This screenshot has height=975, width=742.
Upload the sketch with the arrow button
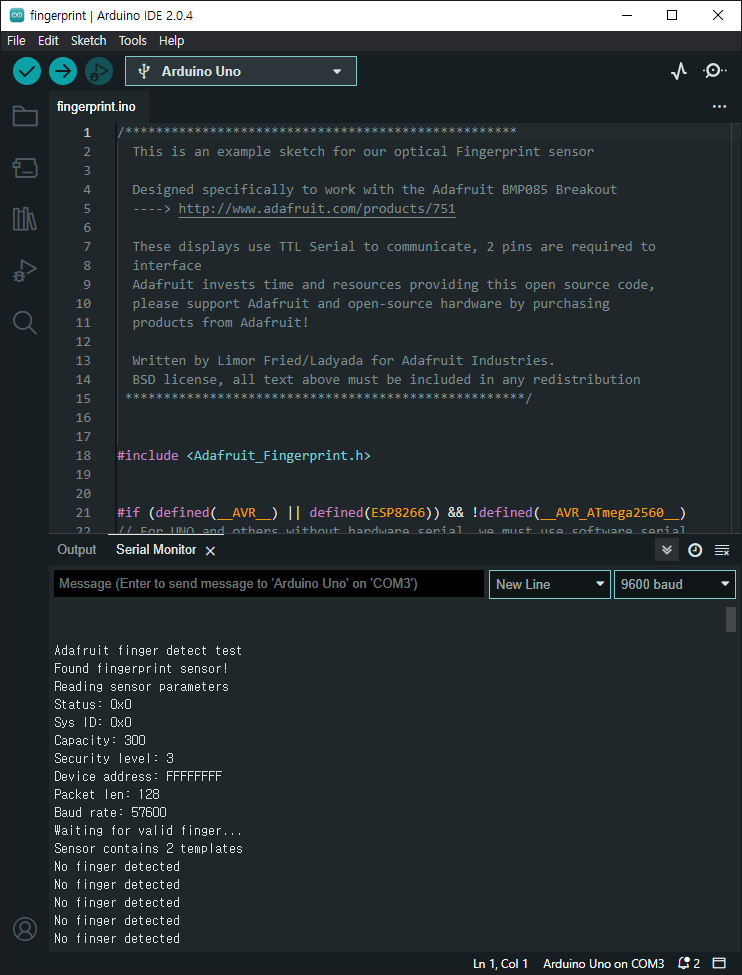coord(63,72)
